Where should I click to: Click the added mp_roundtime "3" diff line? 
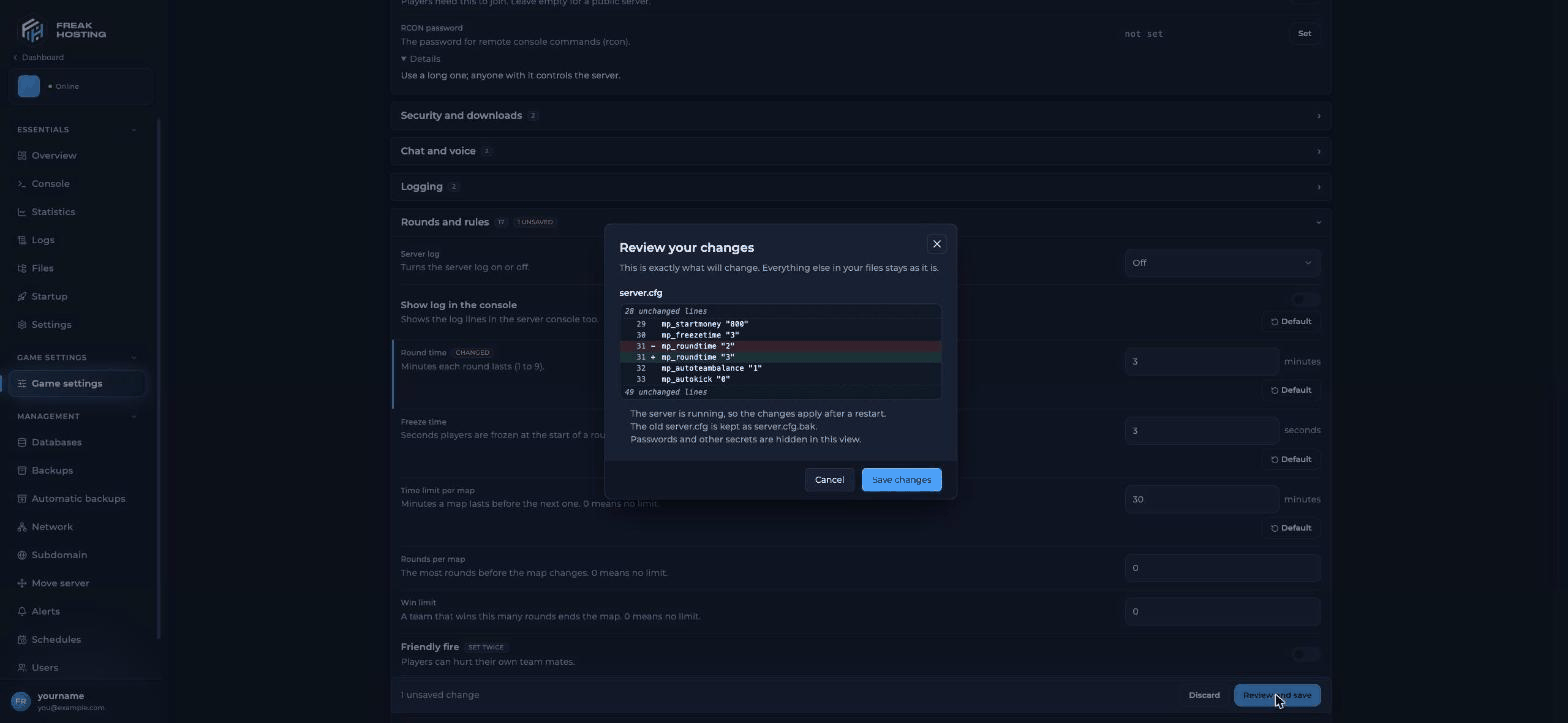[780, 357]
